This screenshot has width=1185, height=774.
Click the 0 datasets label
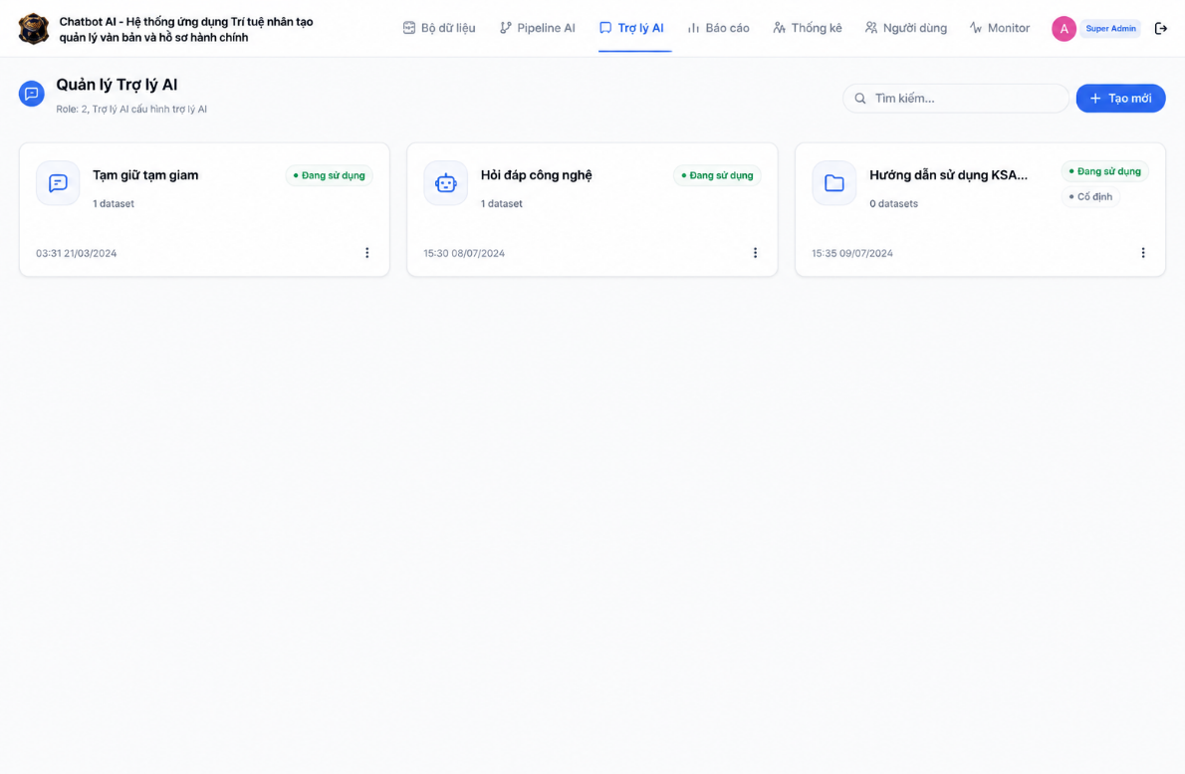893,204
